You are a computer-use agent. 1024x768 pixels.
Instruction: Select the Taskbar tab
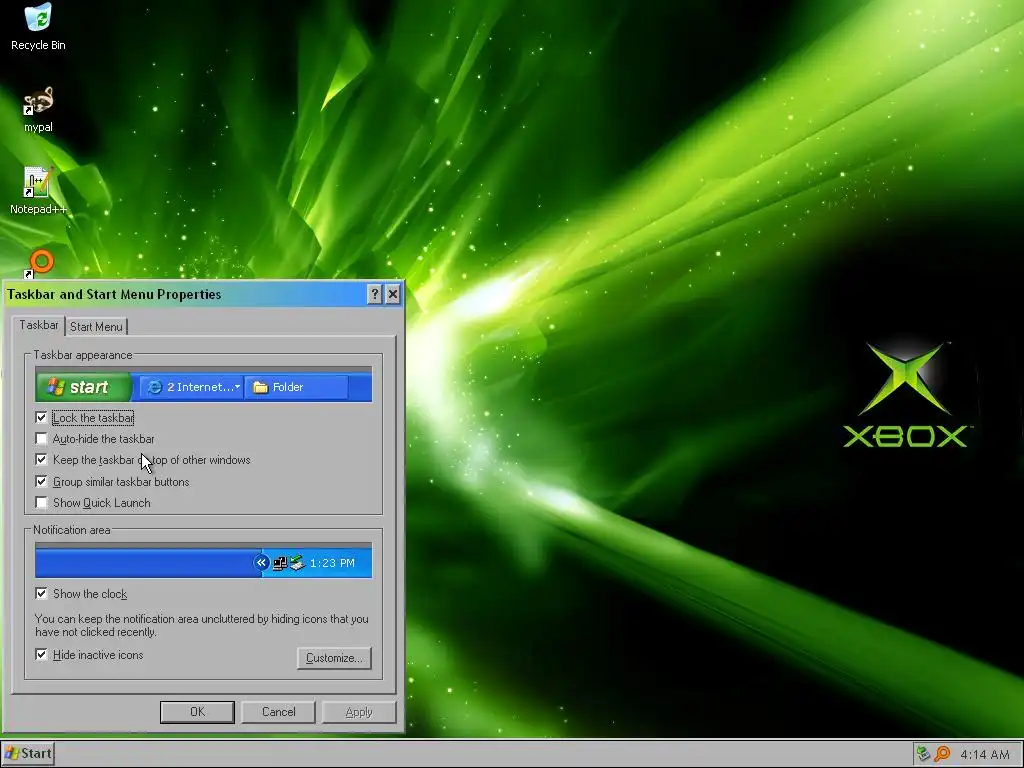[39, 325]
